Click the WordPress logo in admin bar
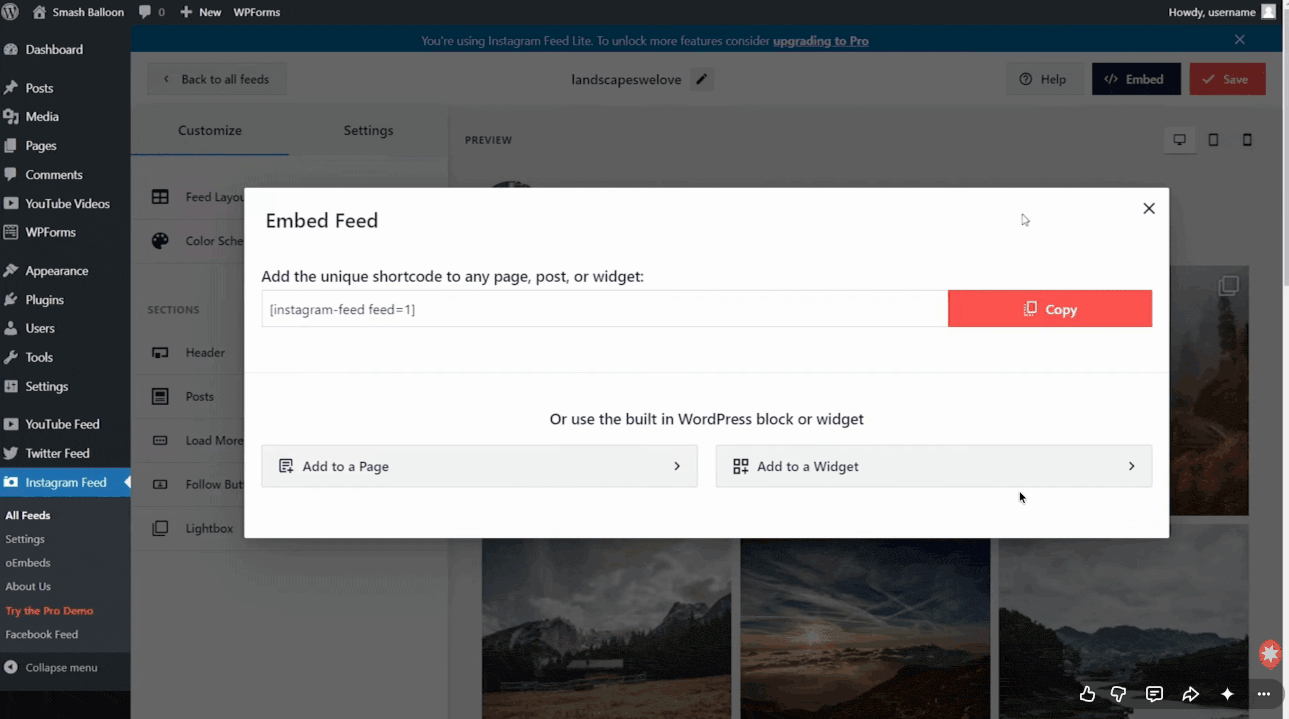 click(x=11, y=12)
